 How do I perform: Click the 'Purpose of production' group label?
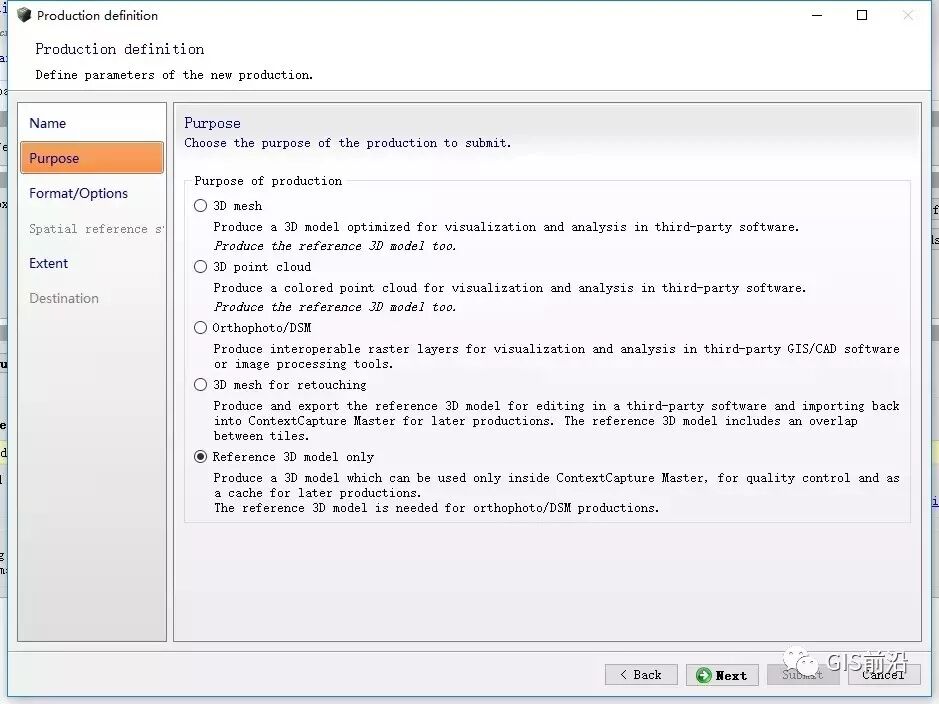(x=268, y=181)
